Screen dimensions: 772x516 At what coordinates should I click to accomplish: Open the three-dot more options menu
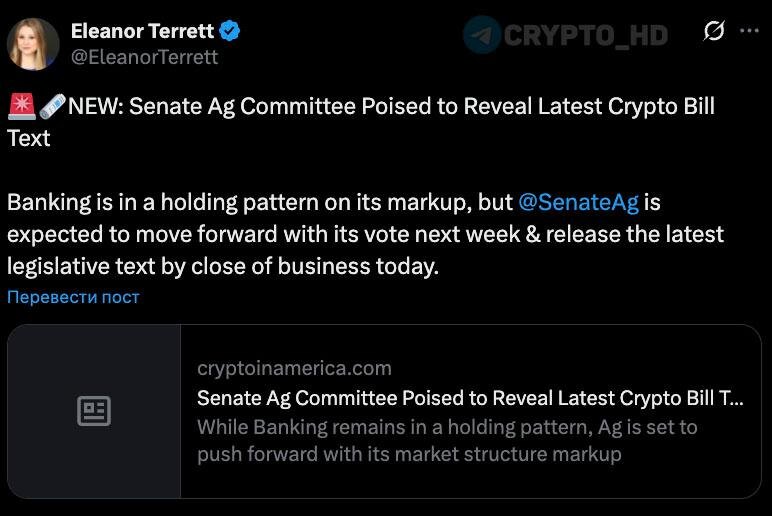tap(749, 31)
